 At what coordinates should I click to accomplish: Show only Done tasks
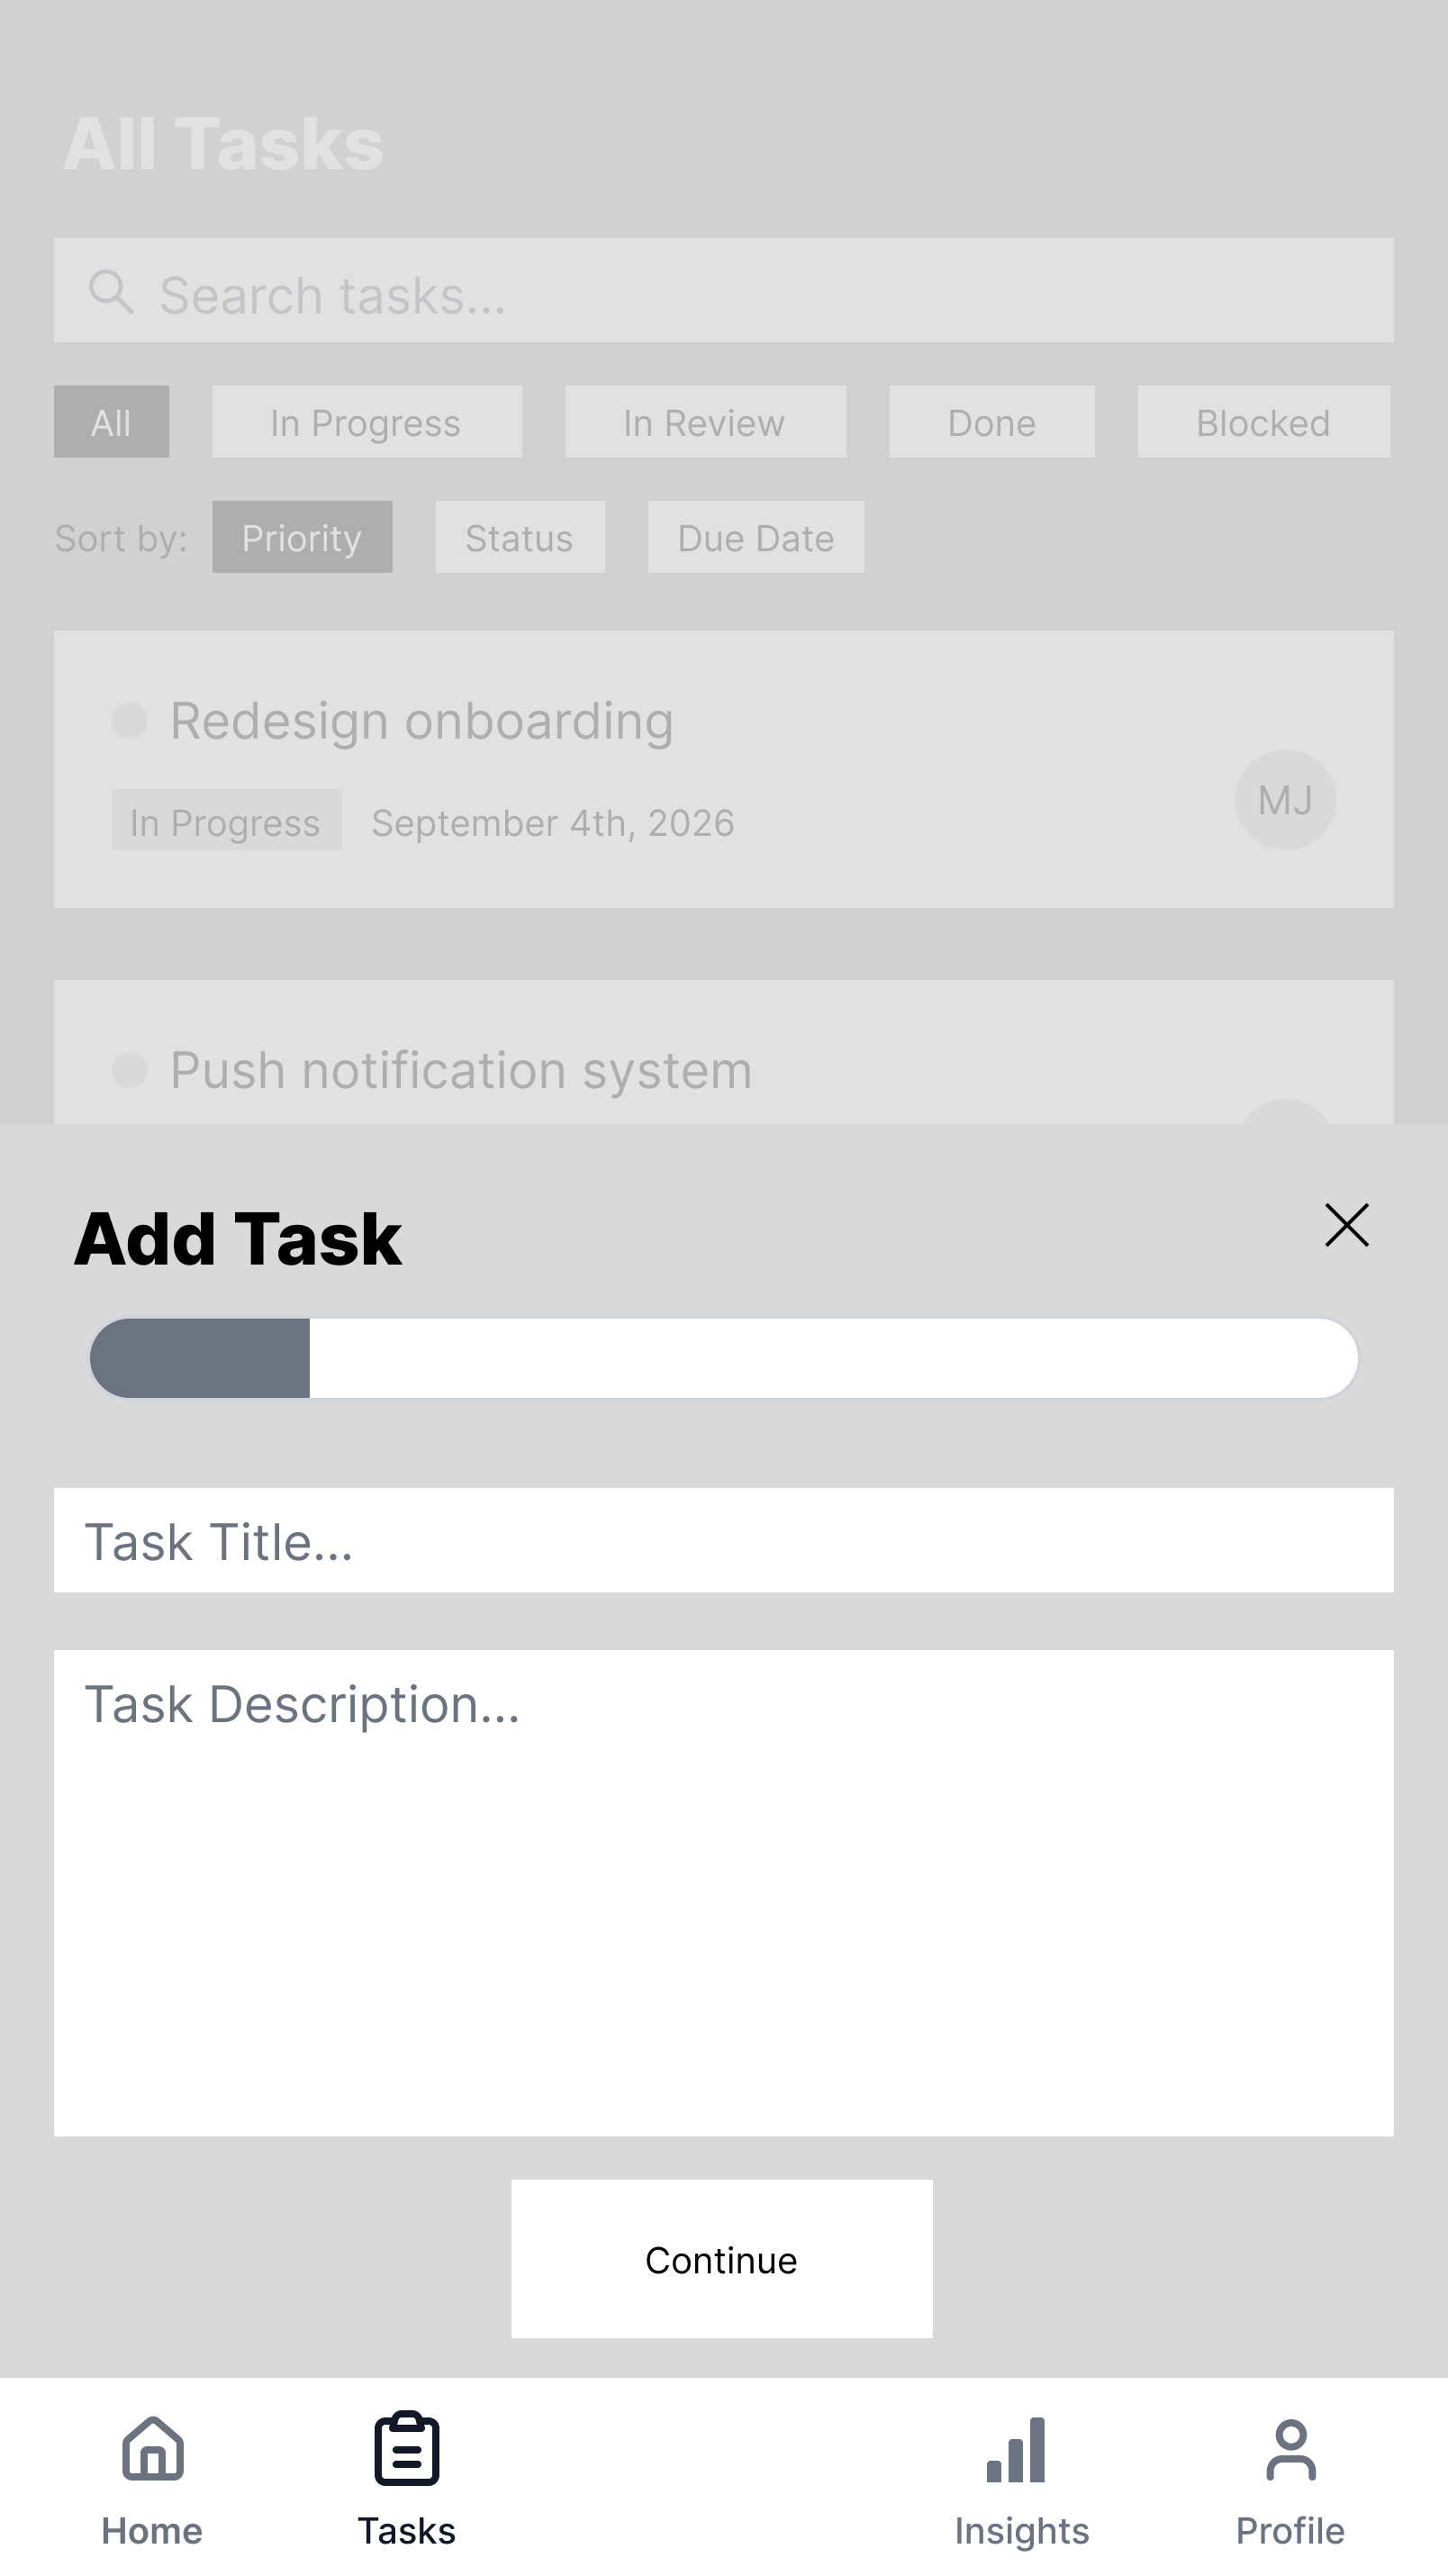click(x=992, y=422)
